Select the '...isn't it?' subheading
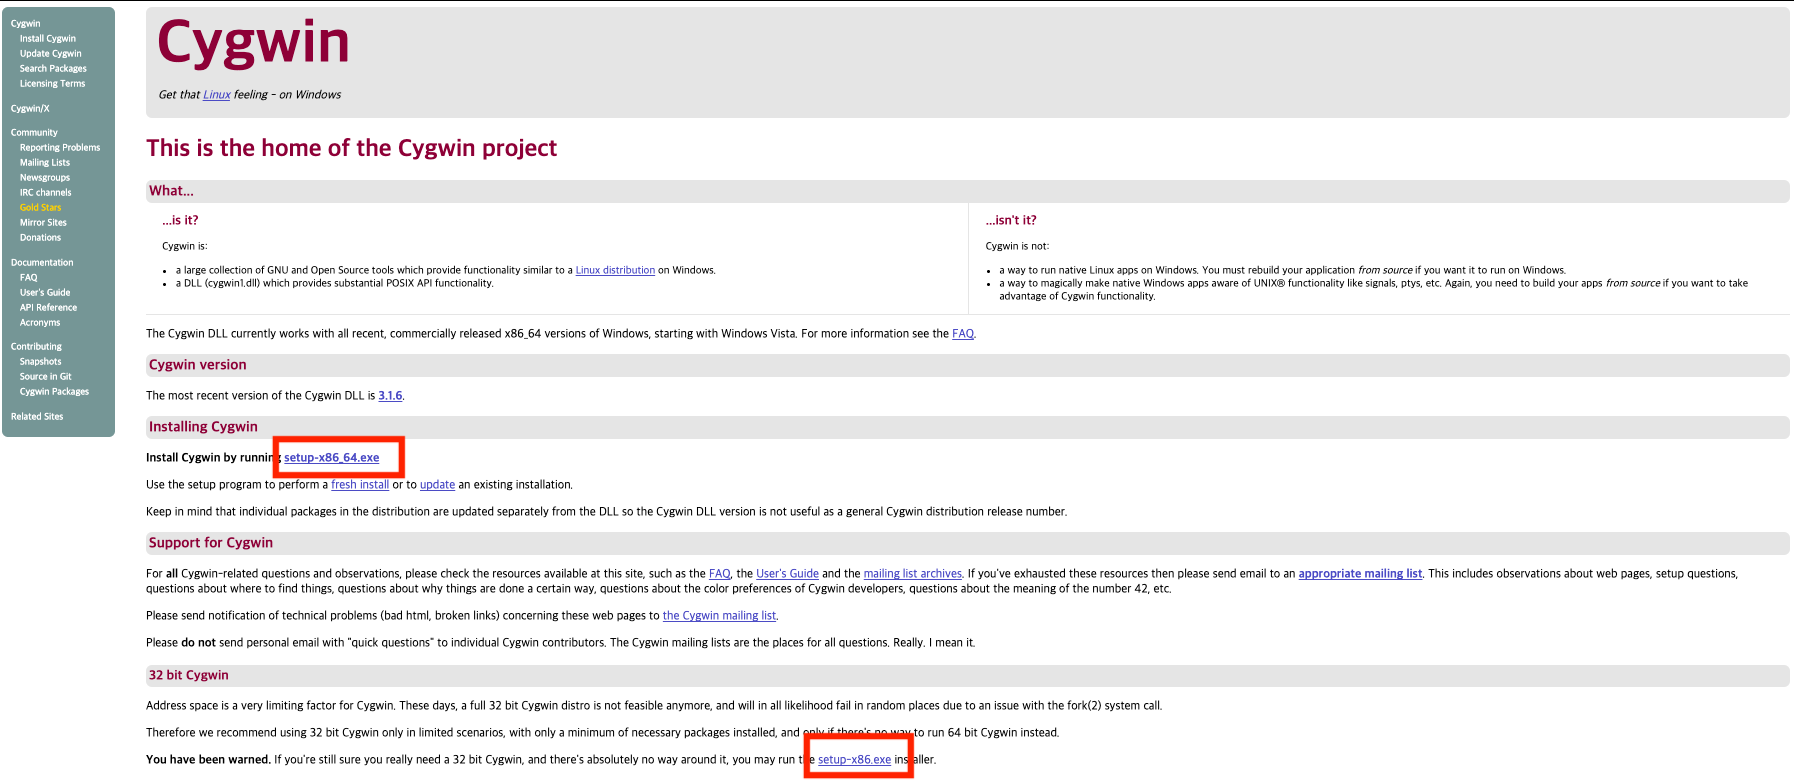 click(x=1011, y=220)
